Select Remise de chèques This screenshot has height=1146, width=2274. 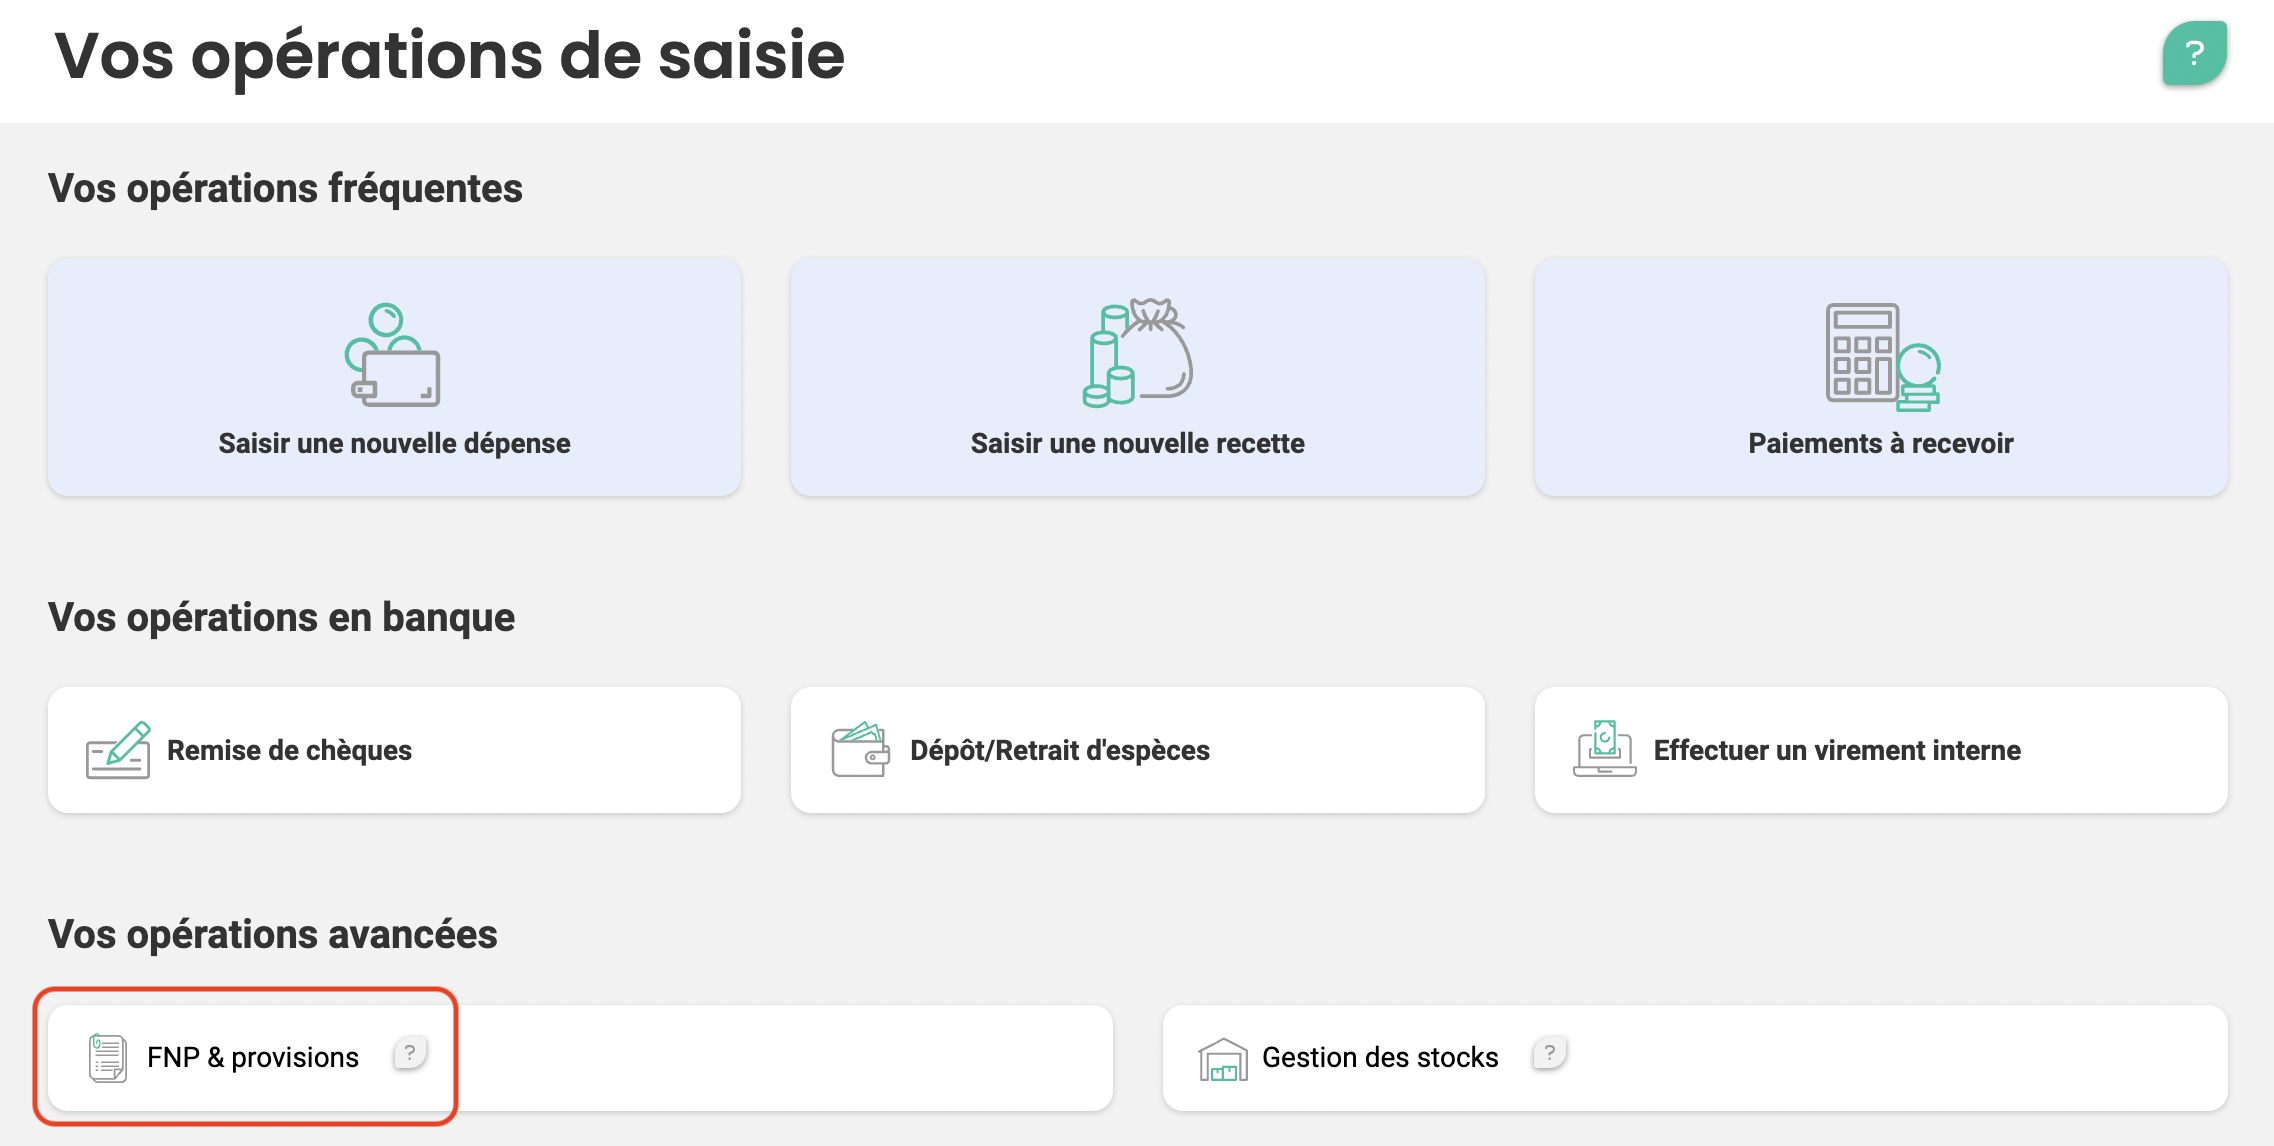coord(394,750)
